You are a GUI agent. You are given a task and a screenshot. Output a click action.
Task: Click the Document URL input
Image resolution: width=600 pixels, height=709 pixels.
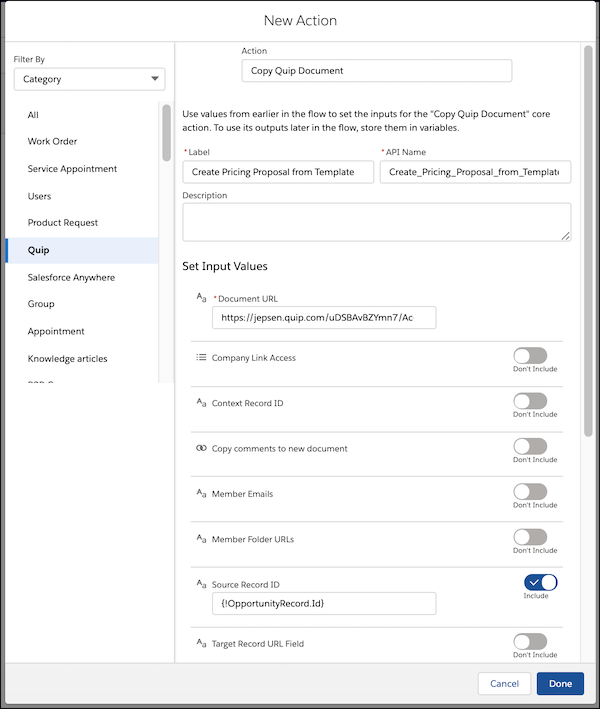click(324, 317)
